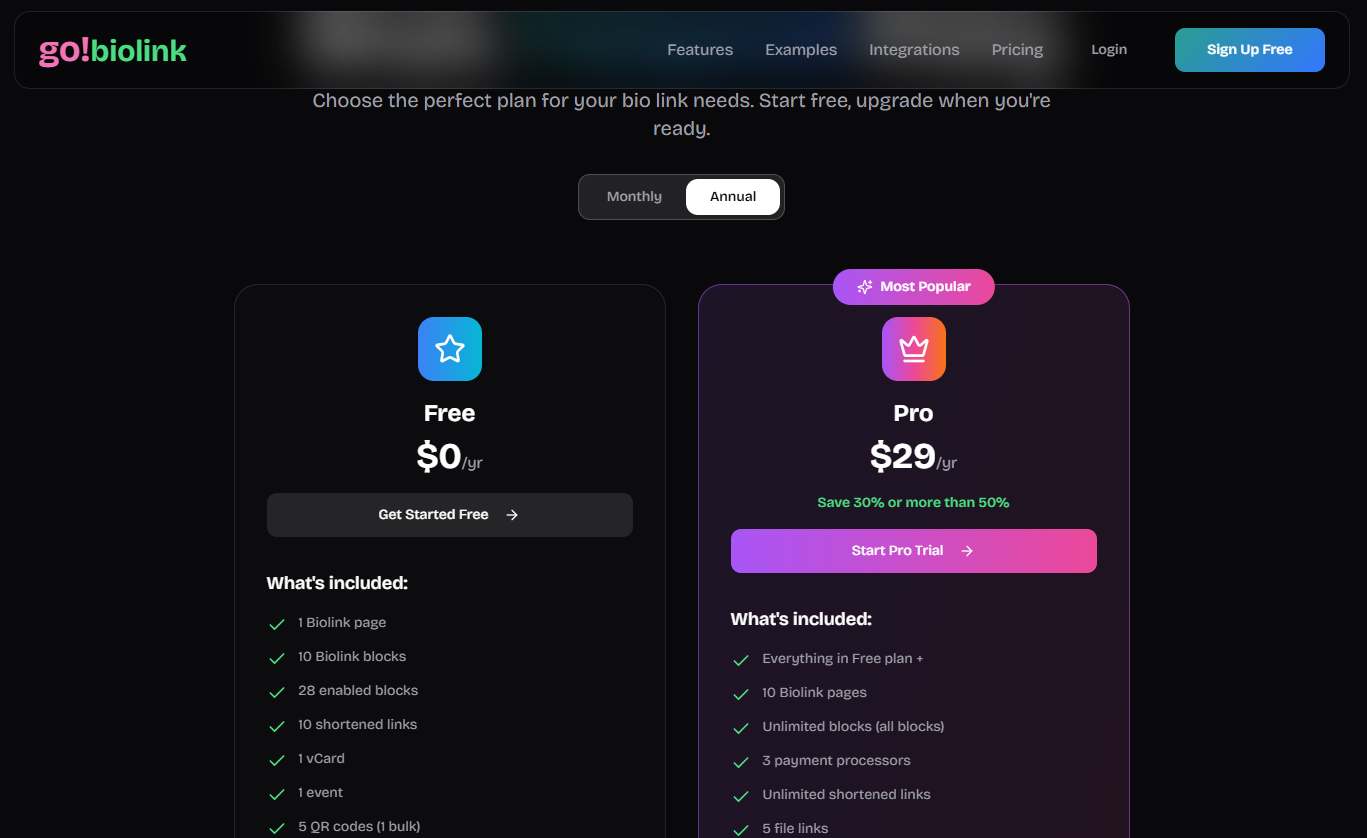The image size is (1367, 838).
Task: Click the Most Popular badge
Action: [914, 287]
